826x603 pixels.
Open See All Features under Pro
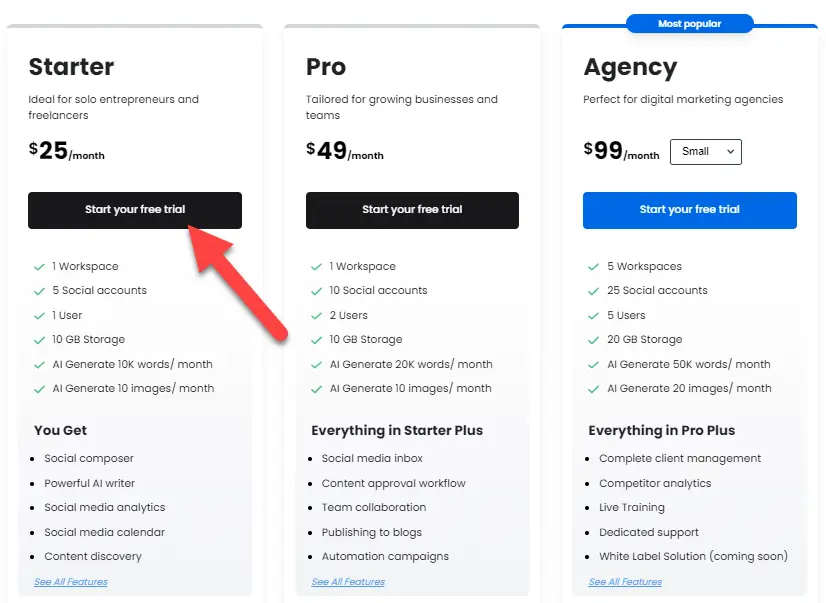pyautogui.click(x=347, y=581)
